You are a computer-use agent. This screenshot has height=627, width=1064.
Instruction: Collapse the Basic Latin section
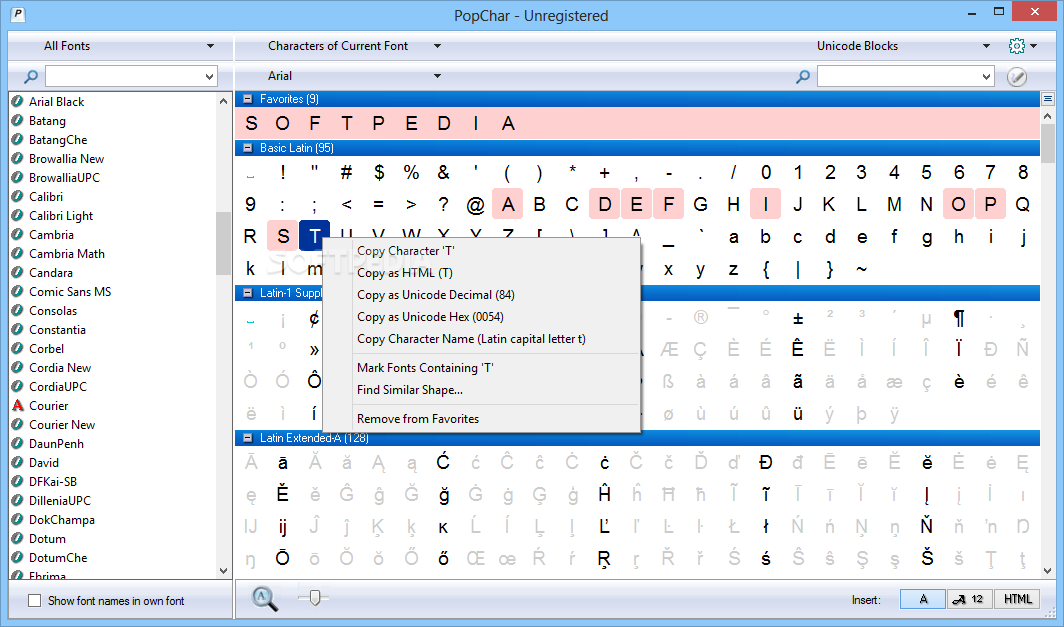(x=248, y=148)
